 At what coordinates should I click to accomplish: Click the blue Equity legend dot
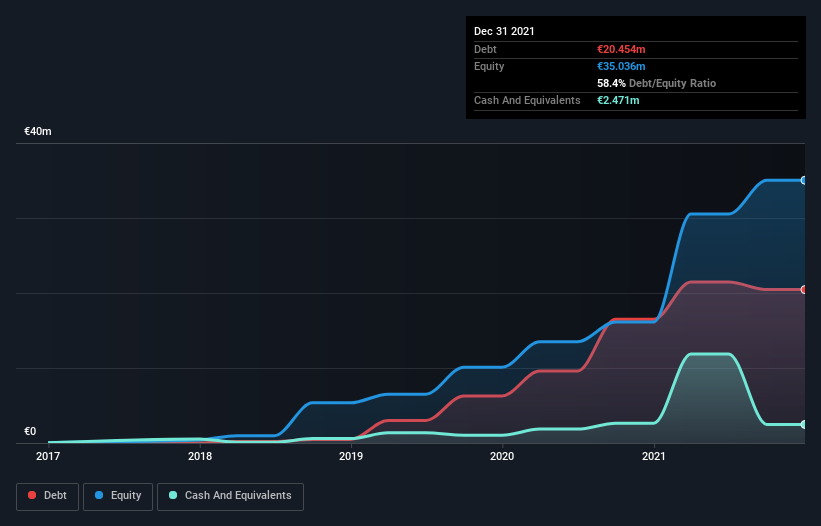99,495
